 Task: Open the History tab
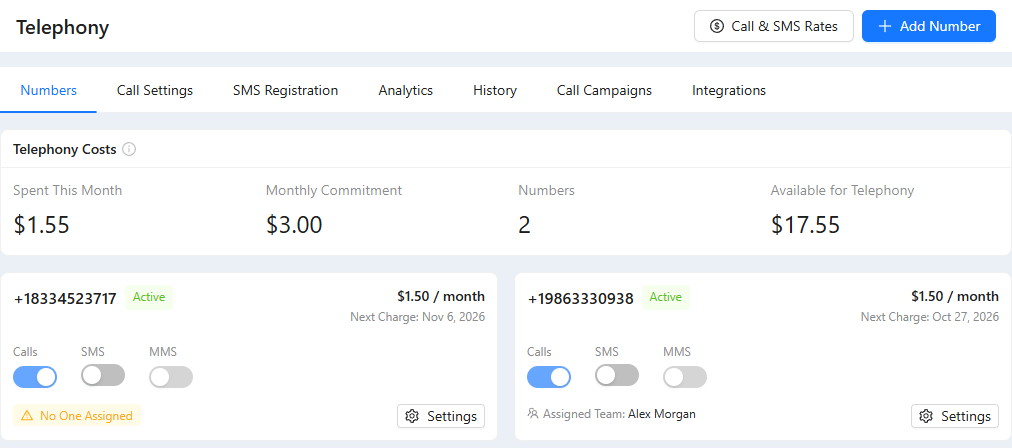click(494, 90)
